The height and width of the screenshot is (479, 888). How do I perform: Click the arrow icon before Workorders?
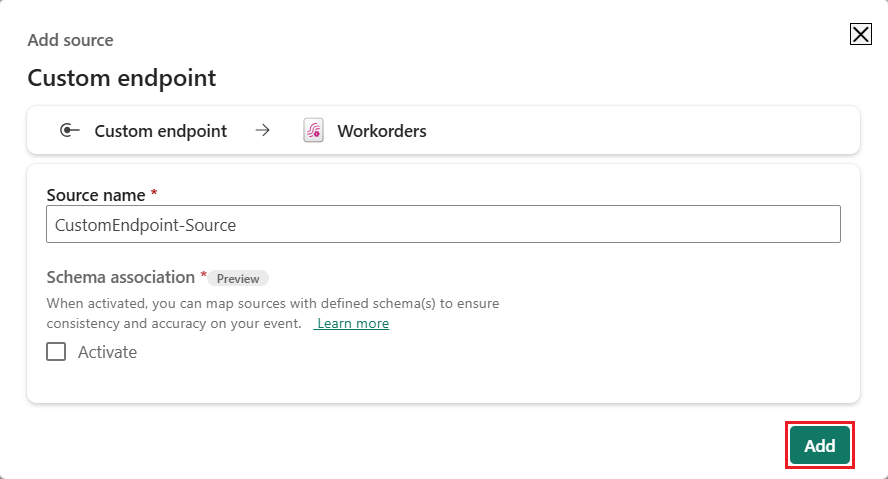263,131
